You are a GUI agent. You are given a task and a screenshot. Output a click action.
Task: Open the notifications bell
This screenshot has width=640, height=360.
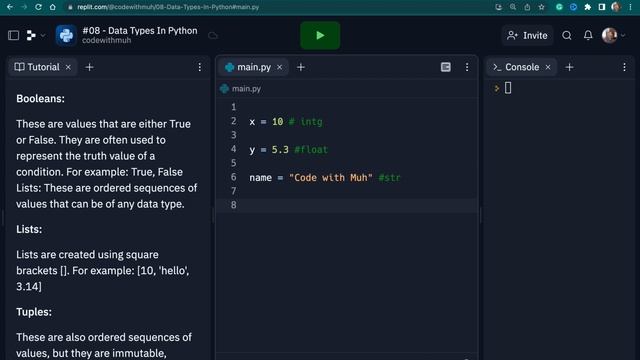pos(588,36)
